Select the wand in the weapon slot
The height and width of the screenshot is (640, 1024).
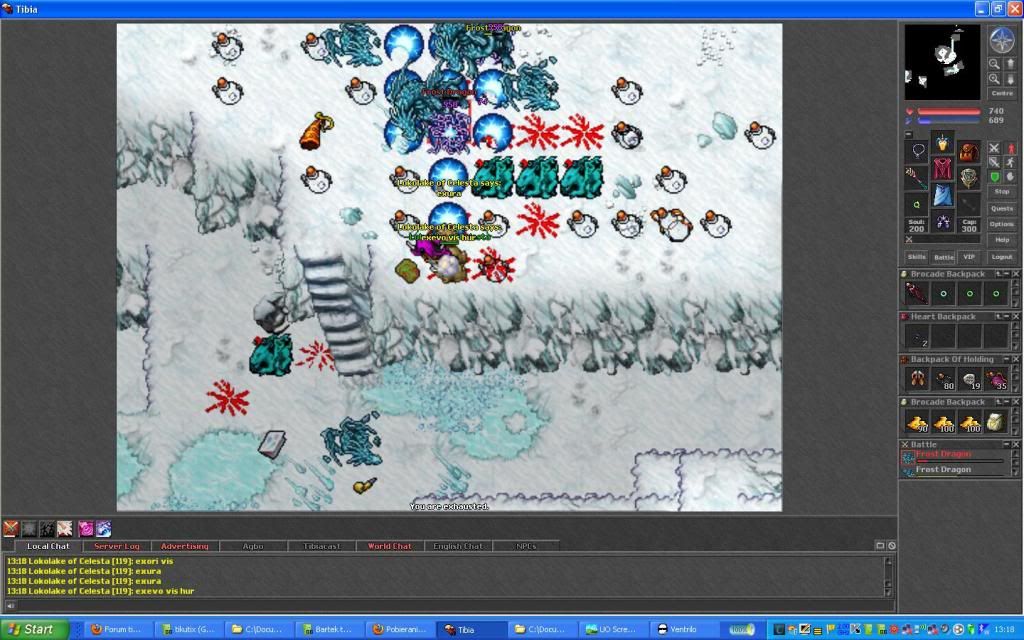918,177
